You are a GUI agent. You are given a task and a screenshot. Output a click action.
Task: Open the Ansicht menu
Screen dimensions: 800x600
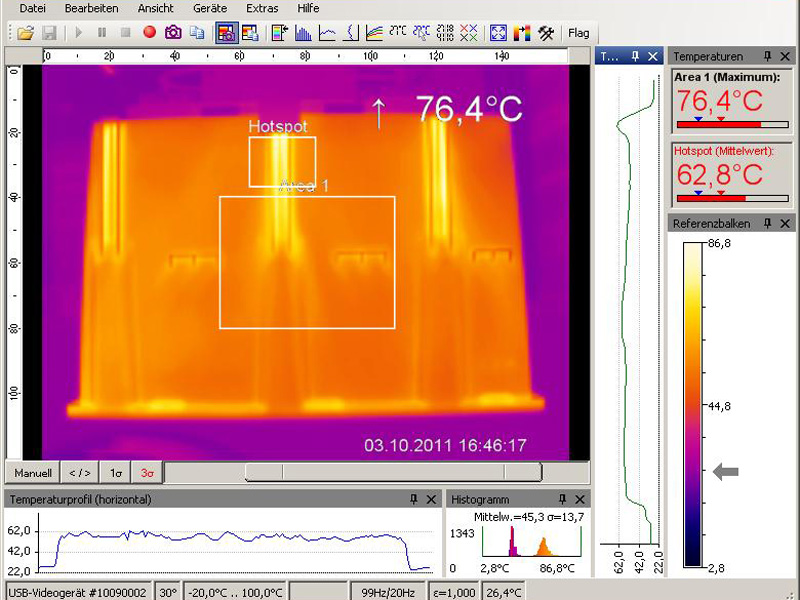(156, 8)
